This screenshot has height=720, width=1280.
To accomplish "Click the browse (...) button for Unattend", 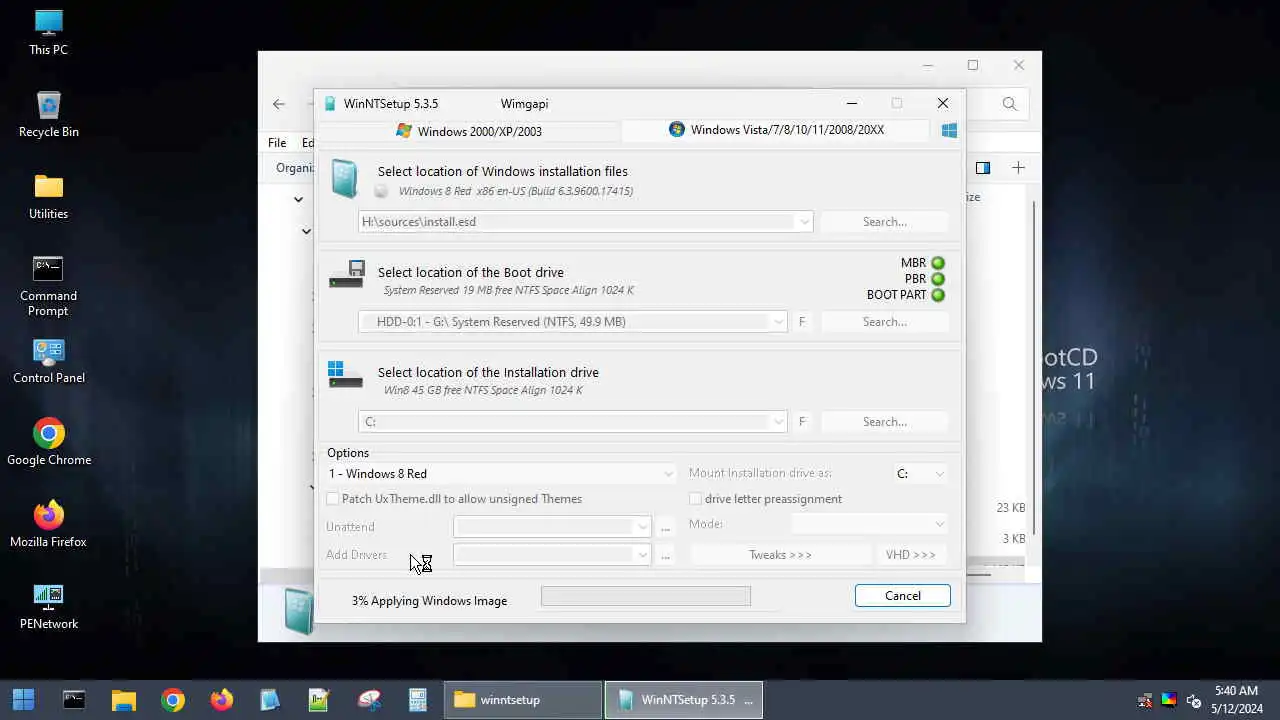I will point(665,527).
